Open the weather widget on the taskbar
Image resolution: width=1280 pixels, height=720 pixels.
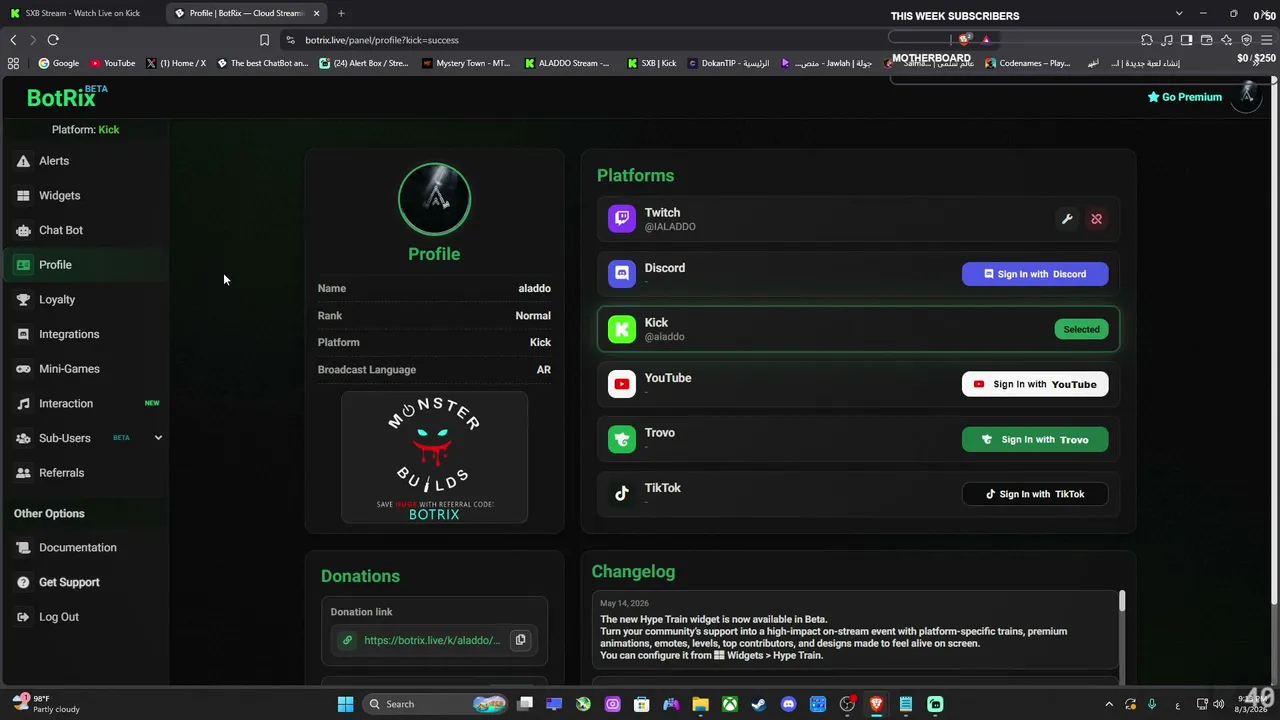coord(45,704)
